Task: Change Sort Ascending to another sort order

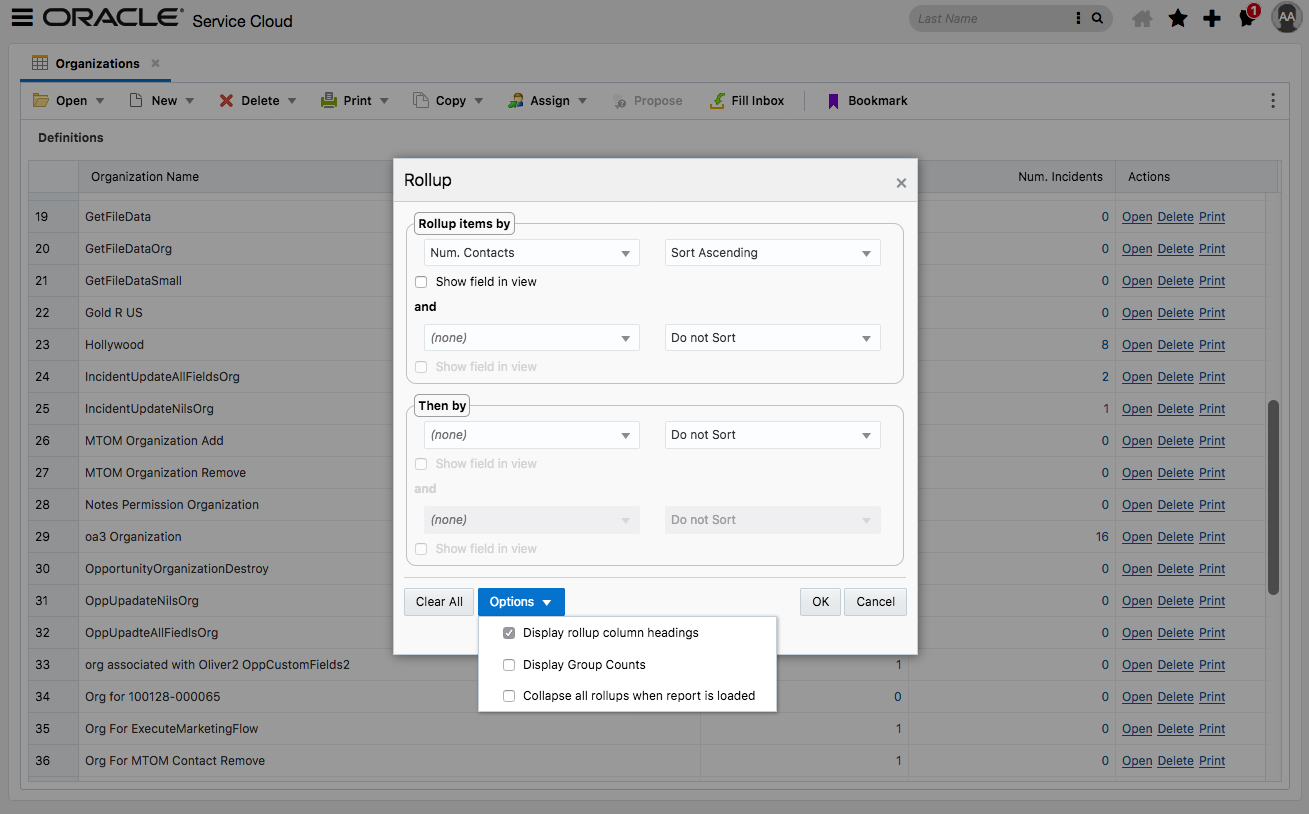Action: tap(772, 252)
